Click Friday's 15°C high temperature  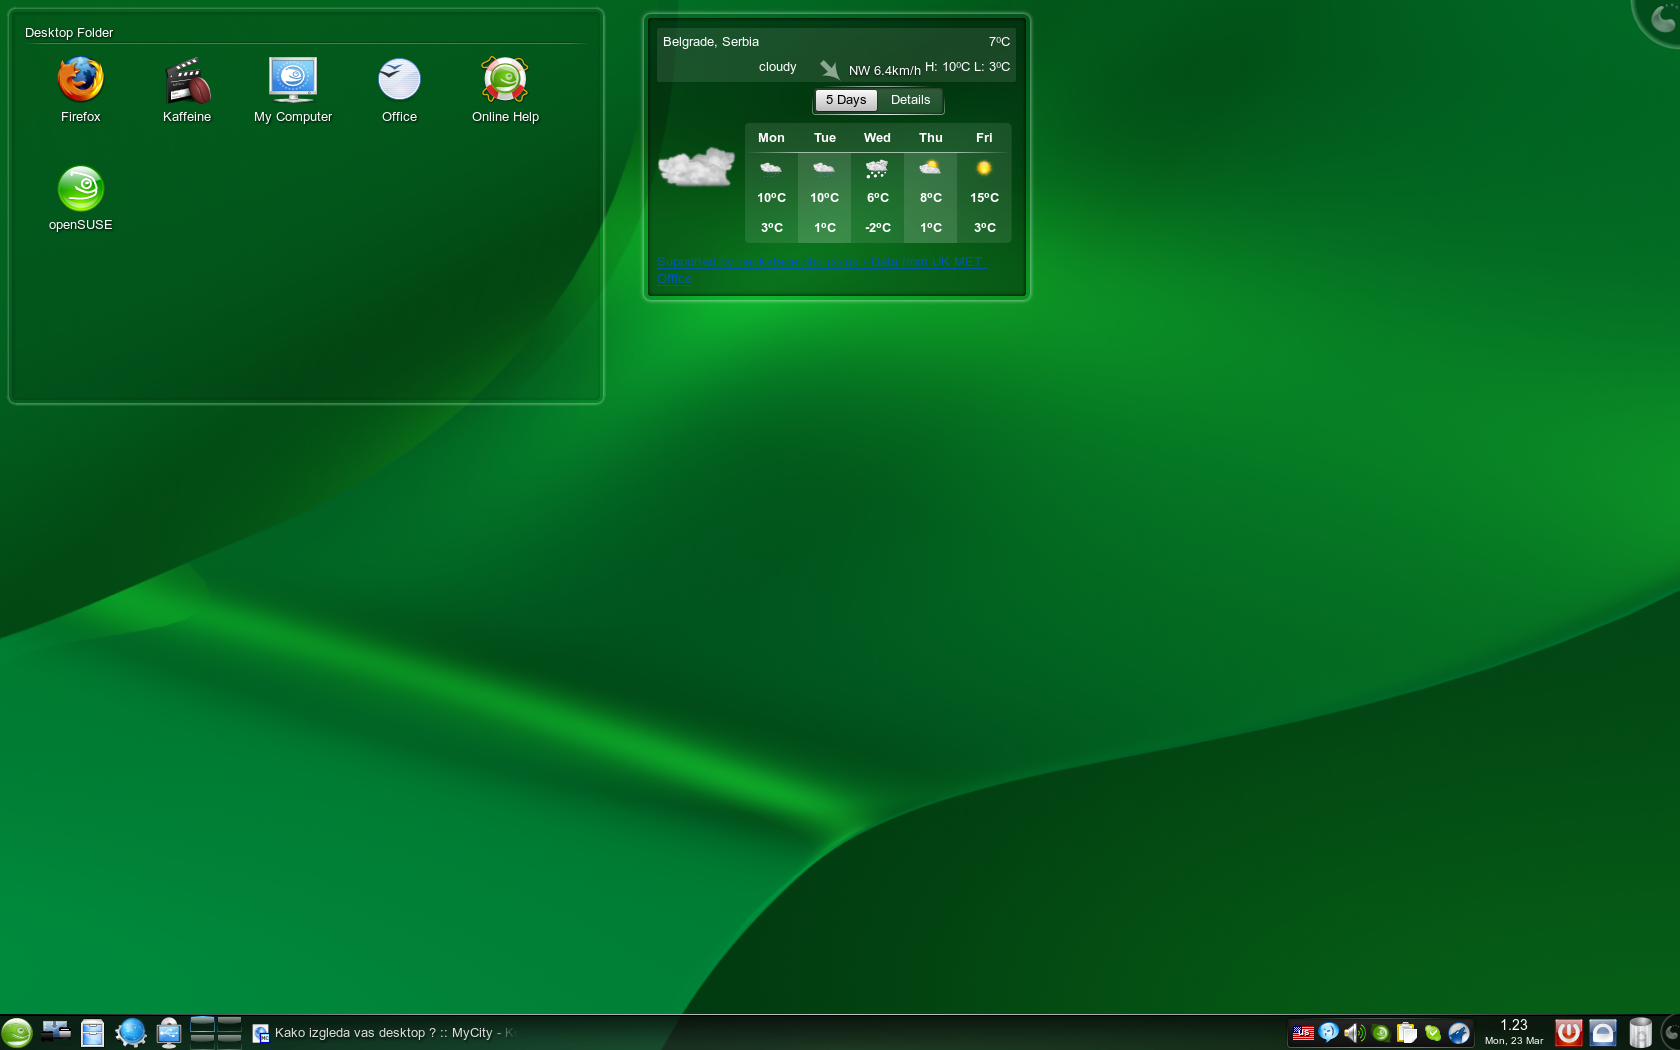[984, 198]
